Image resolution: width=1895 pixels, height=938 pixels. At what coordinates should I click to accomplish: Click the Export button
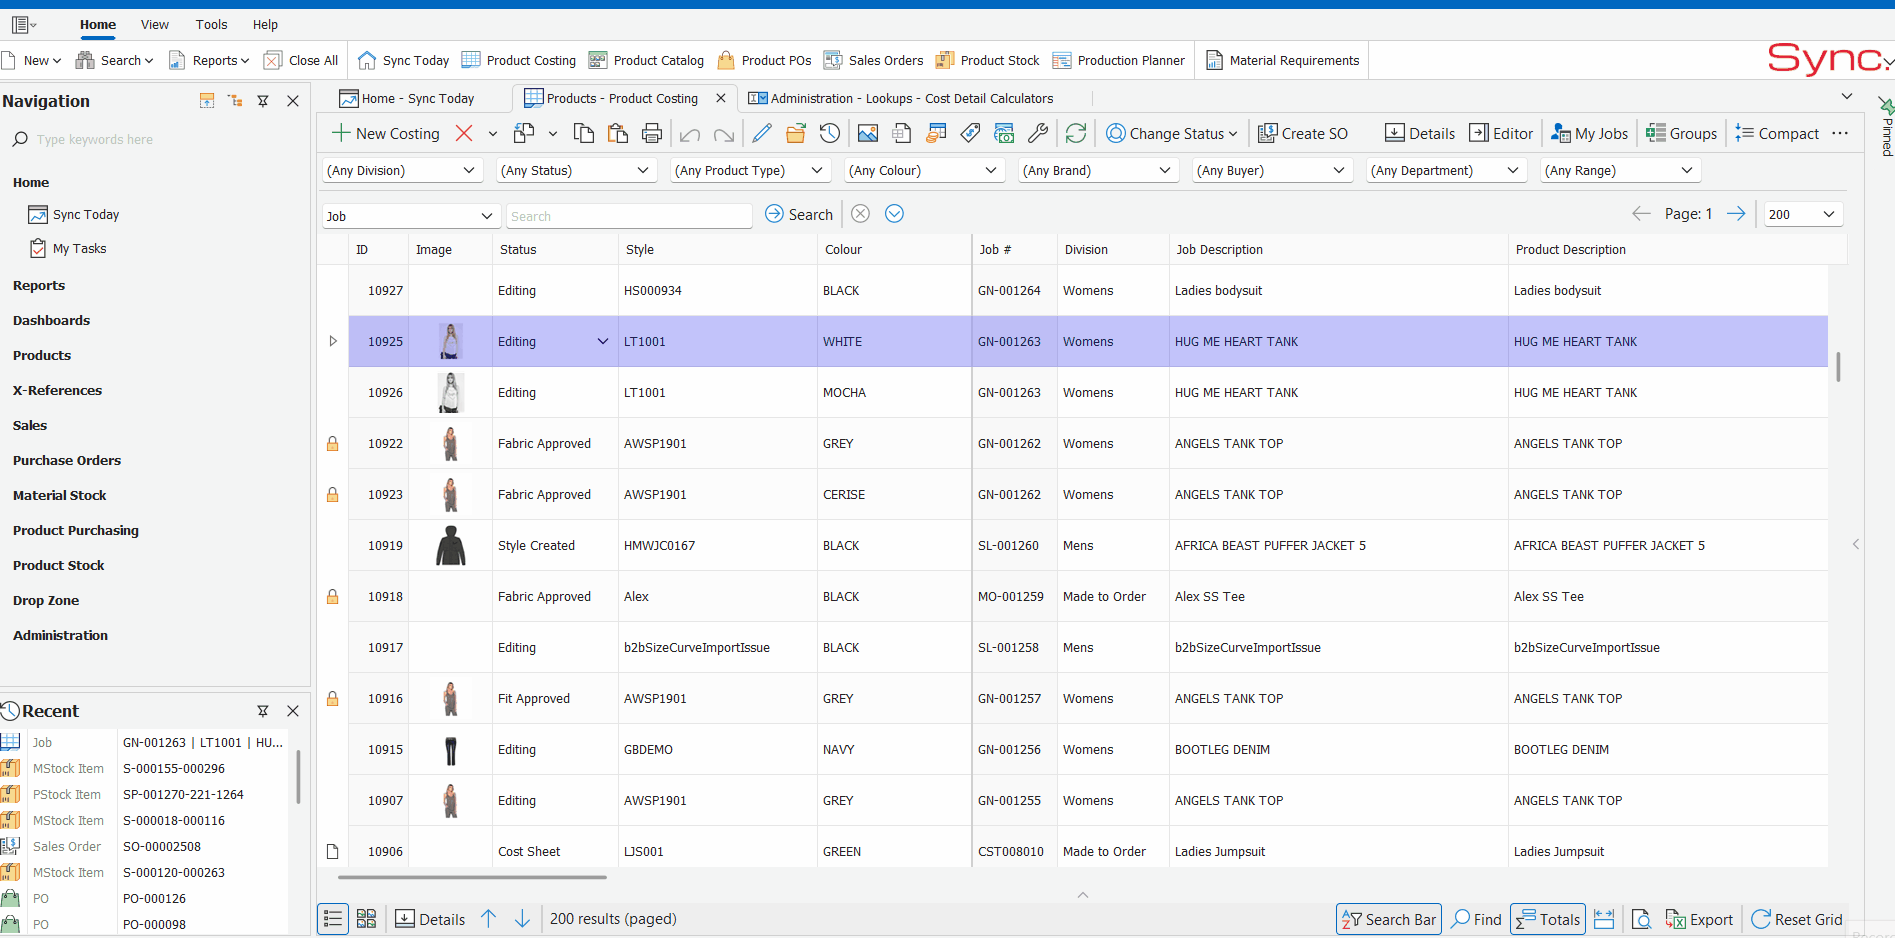1699,919
